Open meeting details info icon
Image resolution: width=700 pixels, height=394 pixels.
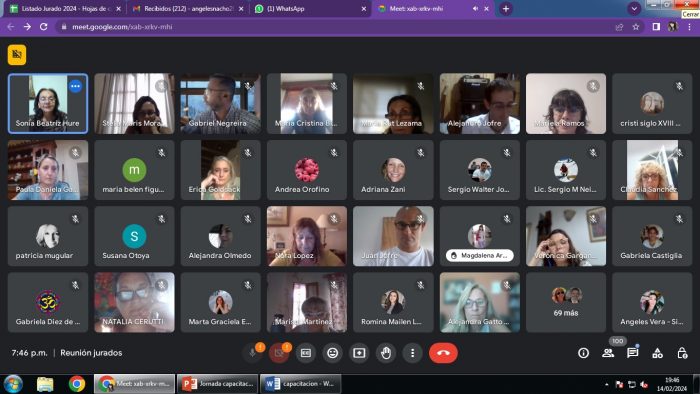pos(583,353)
